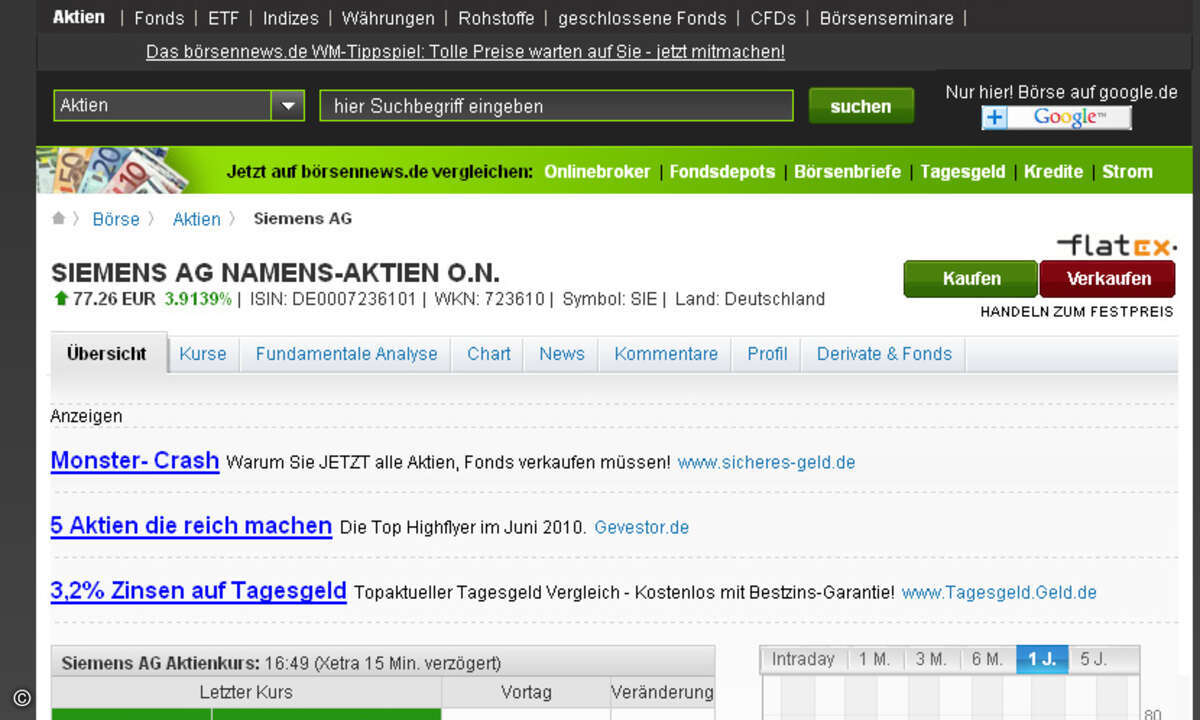The width and height of the screenshot is (1200, 720).
Task: Open the ETF top menu item
Action: (x=224, y=18)
